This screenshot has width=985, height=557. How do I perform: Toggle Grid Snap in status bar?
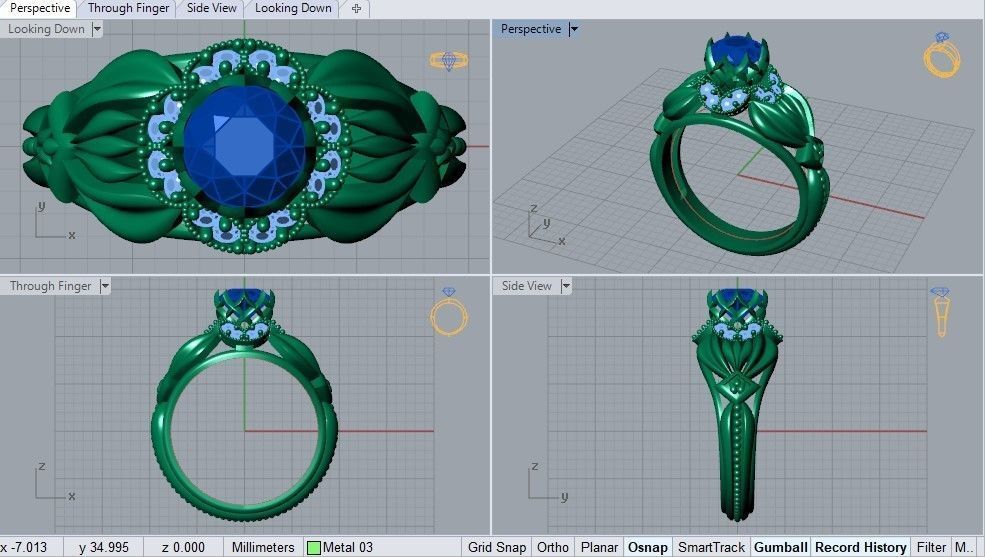pos(497,548)
